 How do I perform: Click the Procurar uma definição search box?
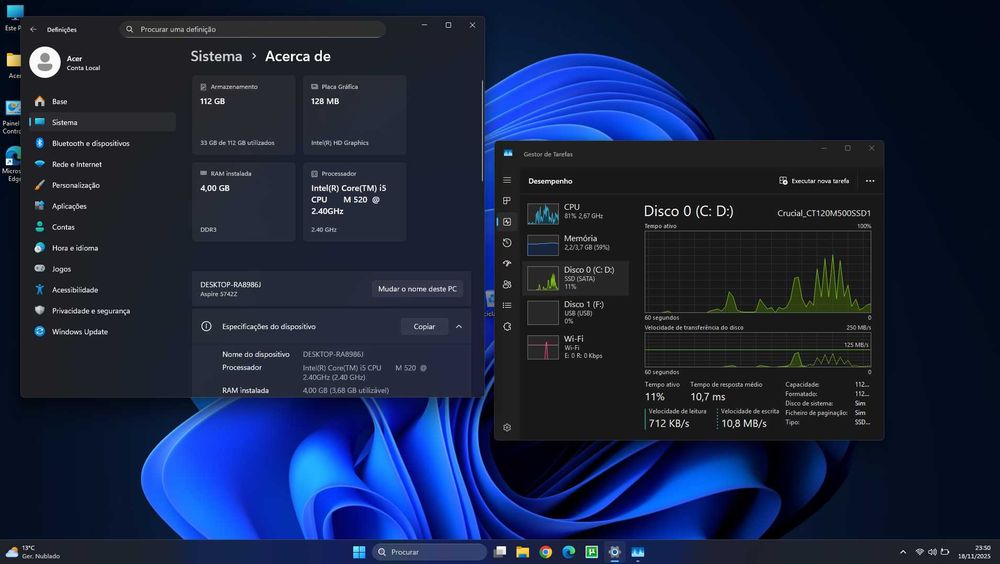[253, 29]
